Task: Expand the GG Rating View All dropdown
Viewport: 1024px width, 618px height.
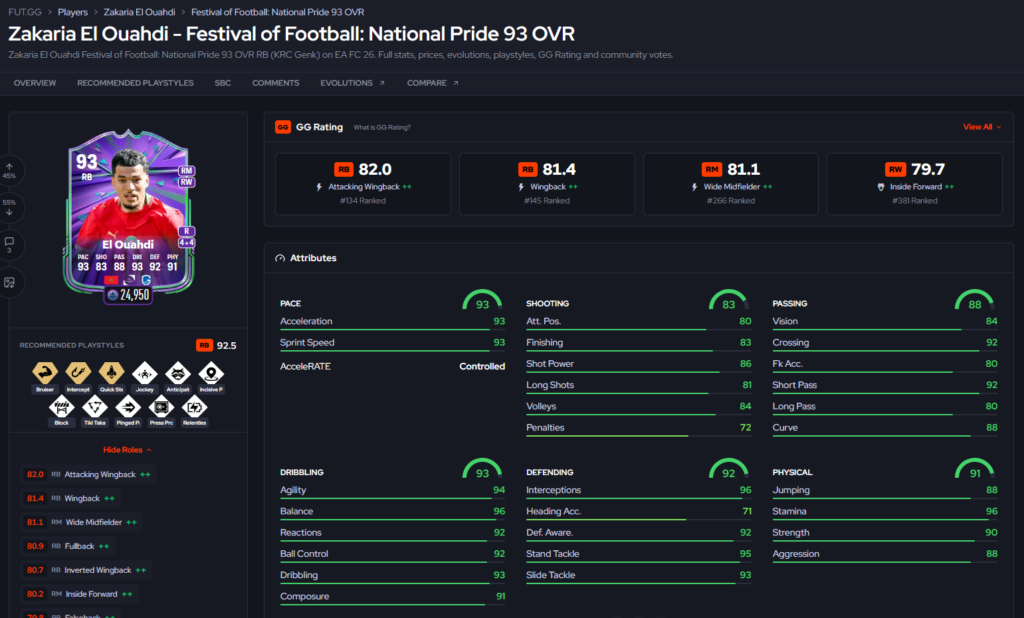Action: [x=982, y=127]
